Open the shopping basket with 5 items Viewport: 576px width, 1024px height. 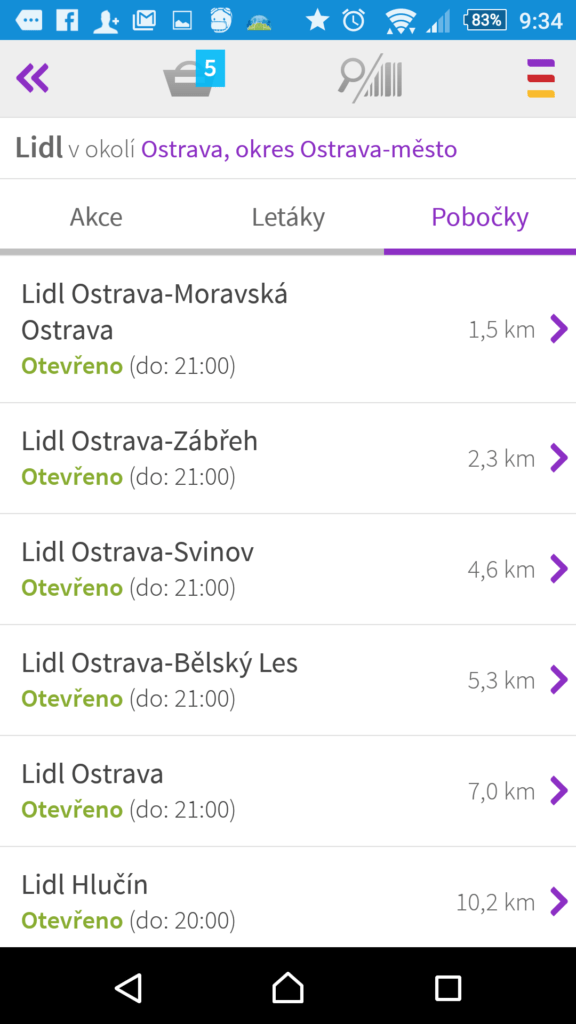pyautogui.click(x=193, y=74)
